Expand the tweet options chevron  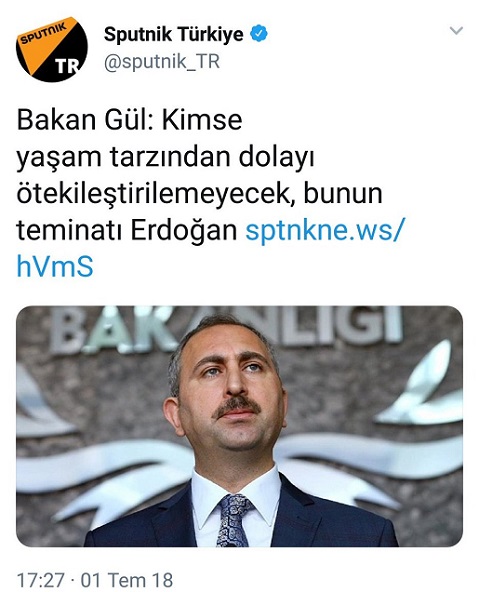456,31
